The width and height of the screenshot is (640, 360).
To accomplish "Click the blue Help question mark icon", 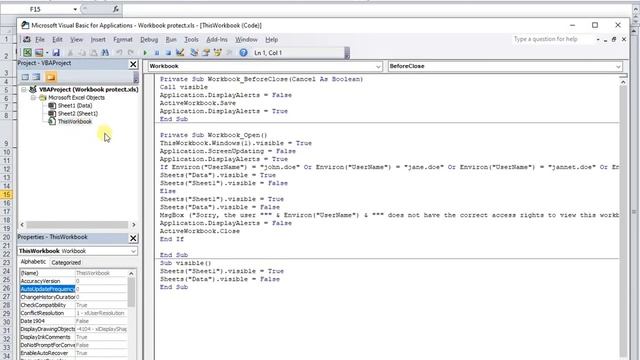I will [x=243, y=53].
